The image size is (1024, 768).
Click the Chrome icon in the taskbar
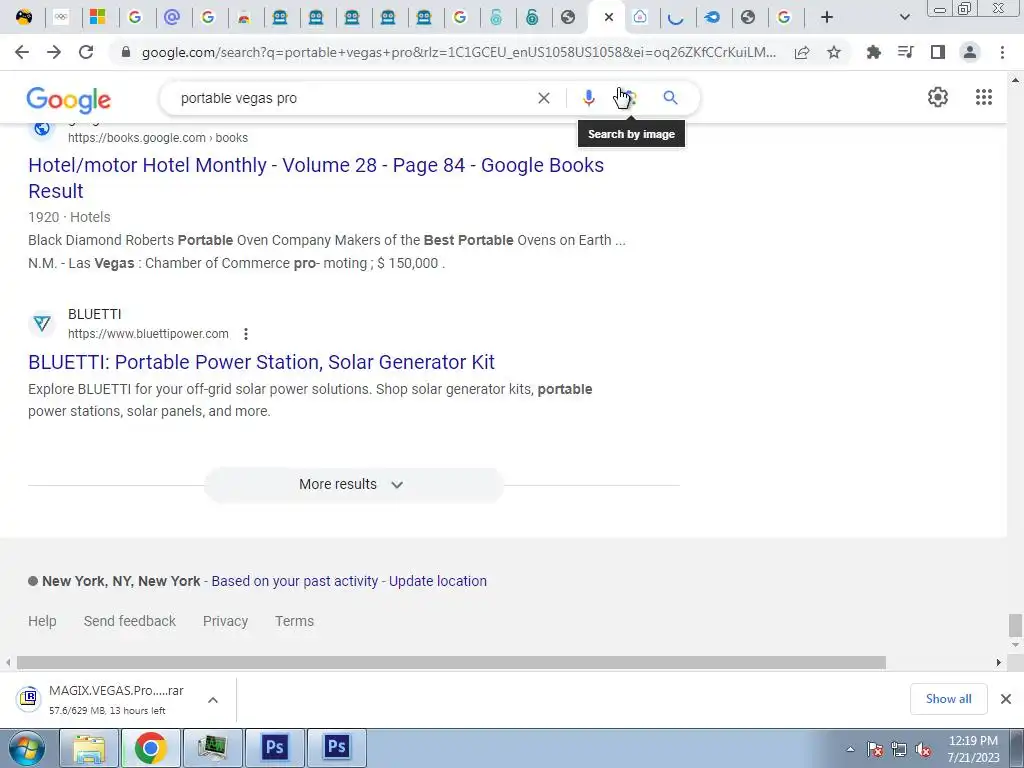(150, 748)
